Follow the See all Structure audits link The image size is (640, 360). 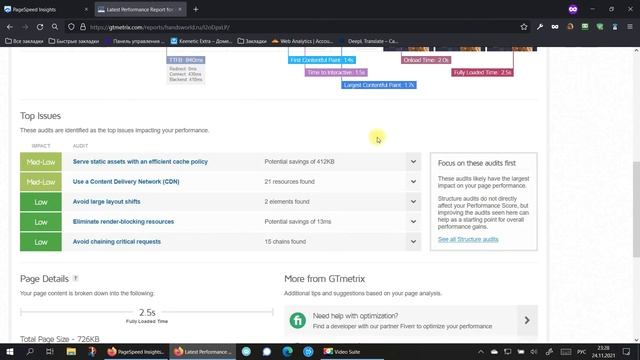click(468, 239)
